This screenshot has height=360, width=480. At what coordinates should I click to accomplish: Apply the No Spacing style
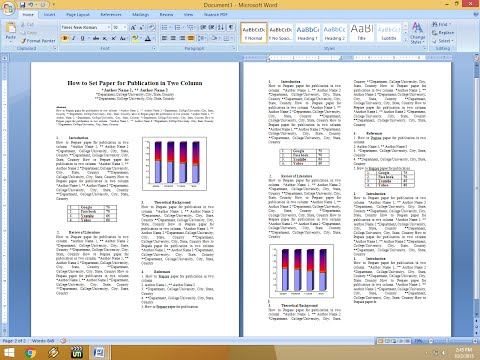coord(281,33)
